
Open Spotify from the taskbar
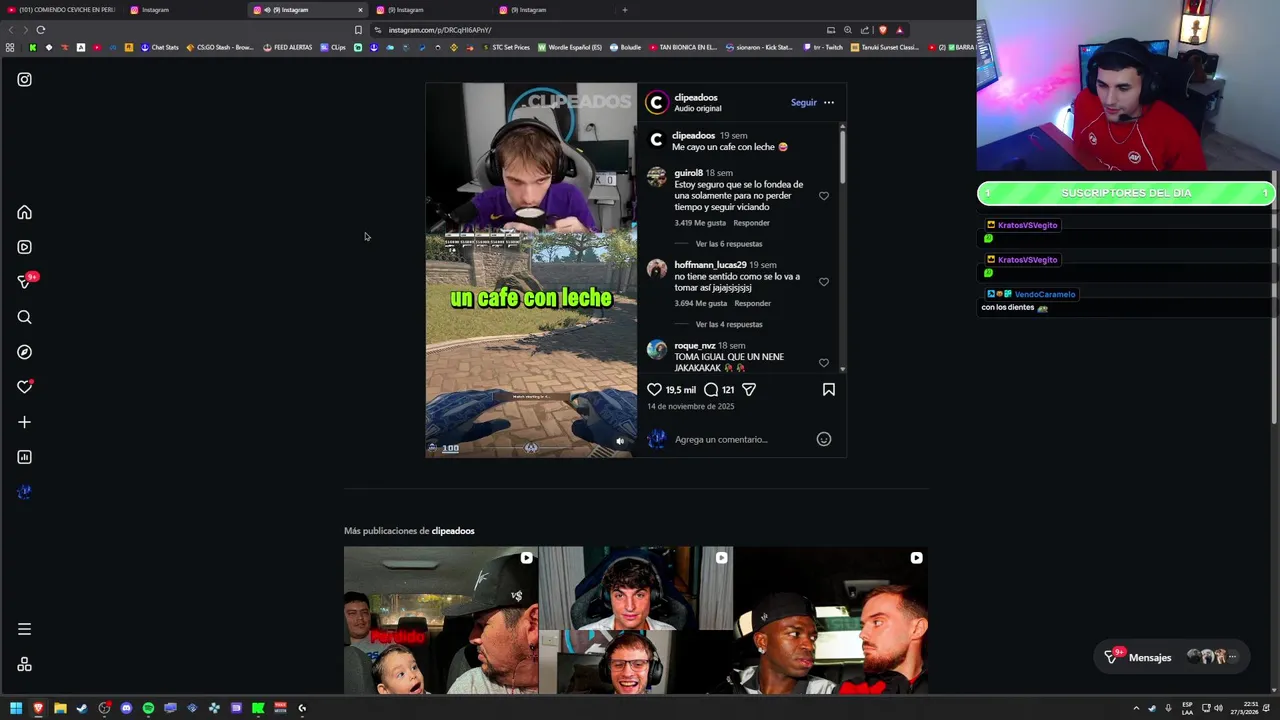point(148,708)
